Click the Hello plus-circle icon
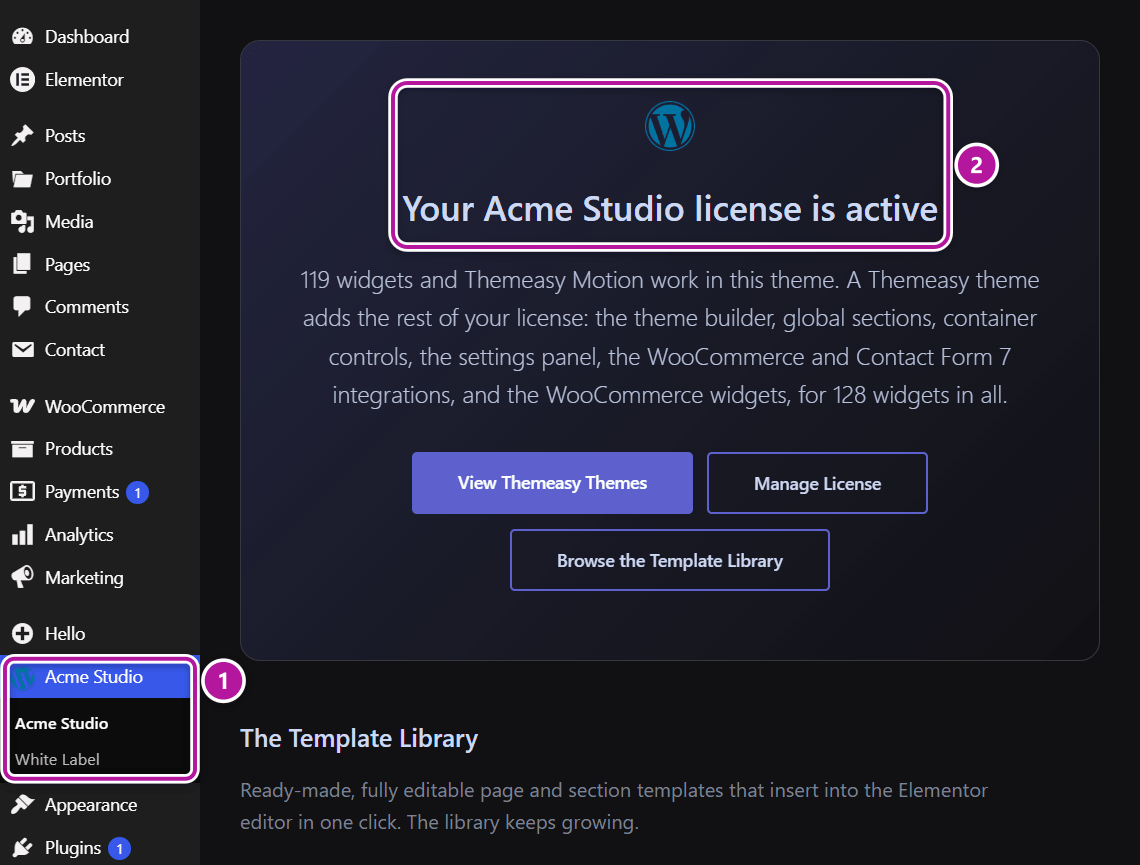This screenshot has height=865, width=1140. click(x=23, y=634)
